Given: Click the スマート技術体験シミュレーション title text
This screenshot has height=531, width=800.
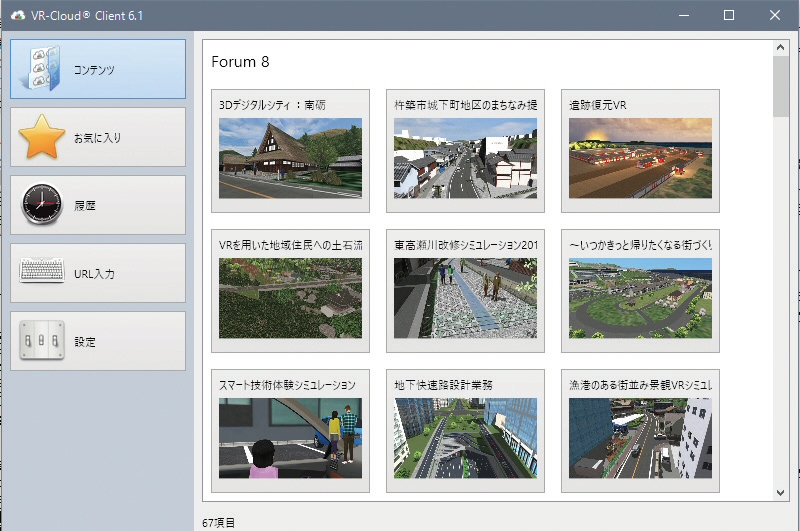Looking at the screenshot, I should click(x=287, y=385).
